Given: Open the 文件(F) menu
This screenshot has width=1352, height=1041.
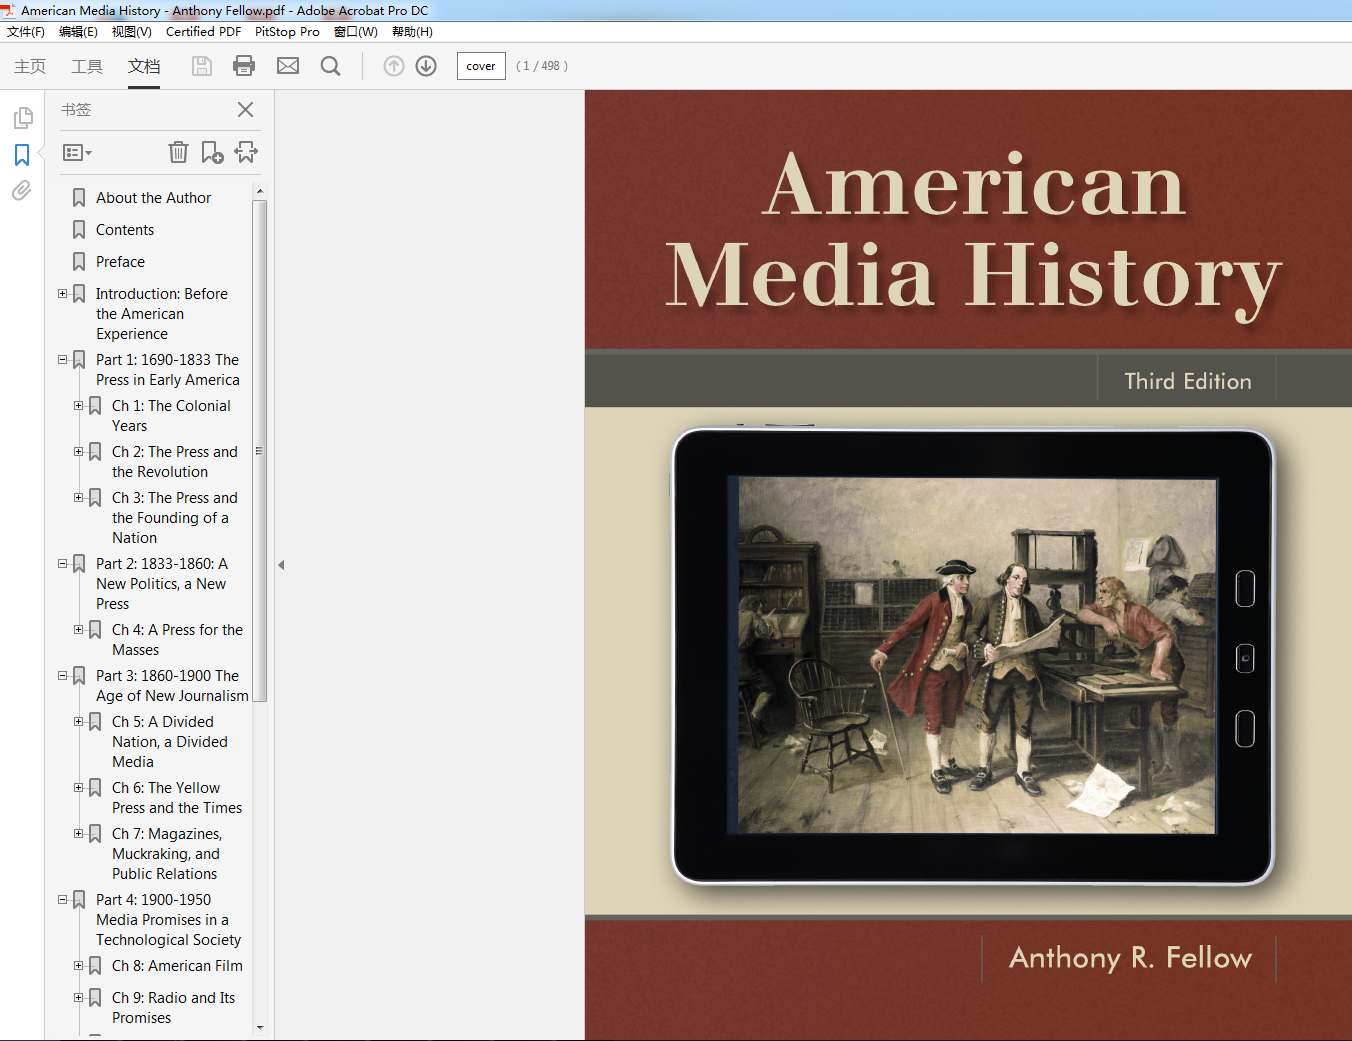Looking at the screenshot, I should [x=26, y=32].
